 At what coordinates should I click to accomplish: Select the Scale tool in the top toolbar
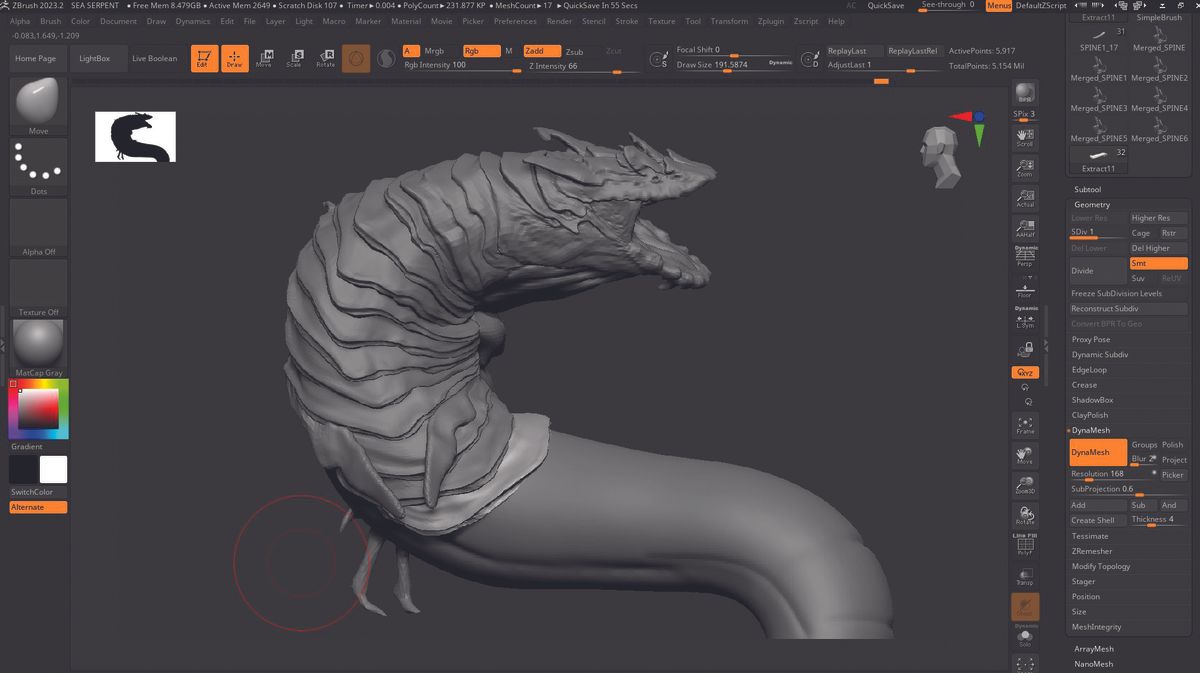point(295,58)
